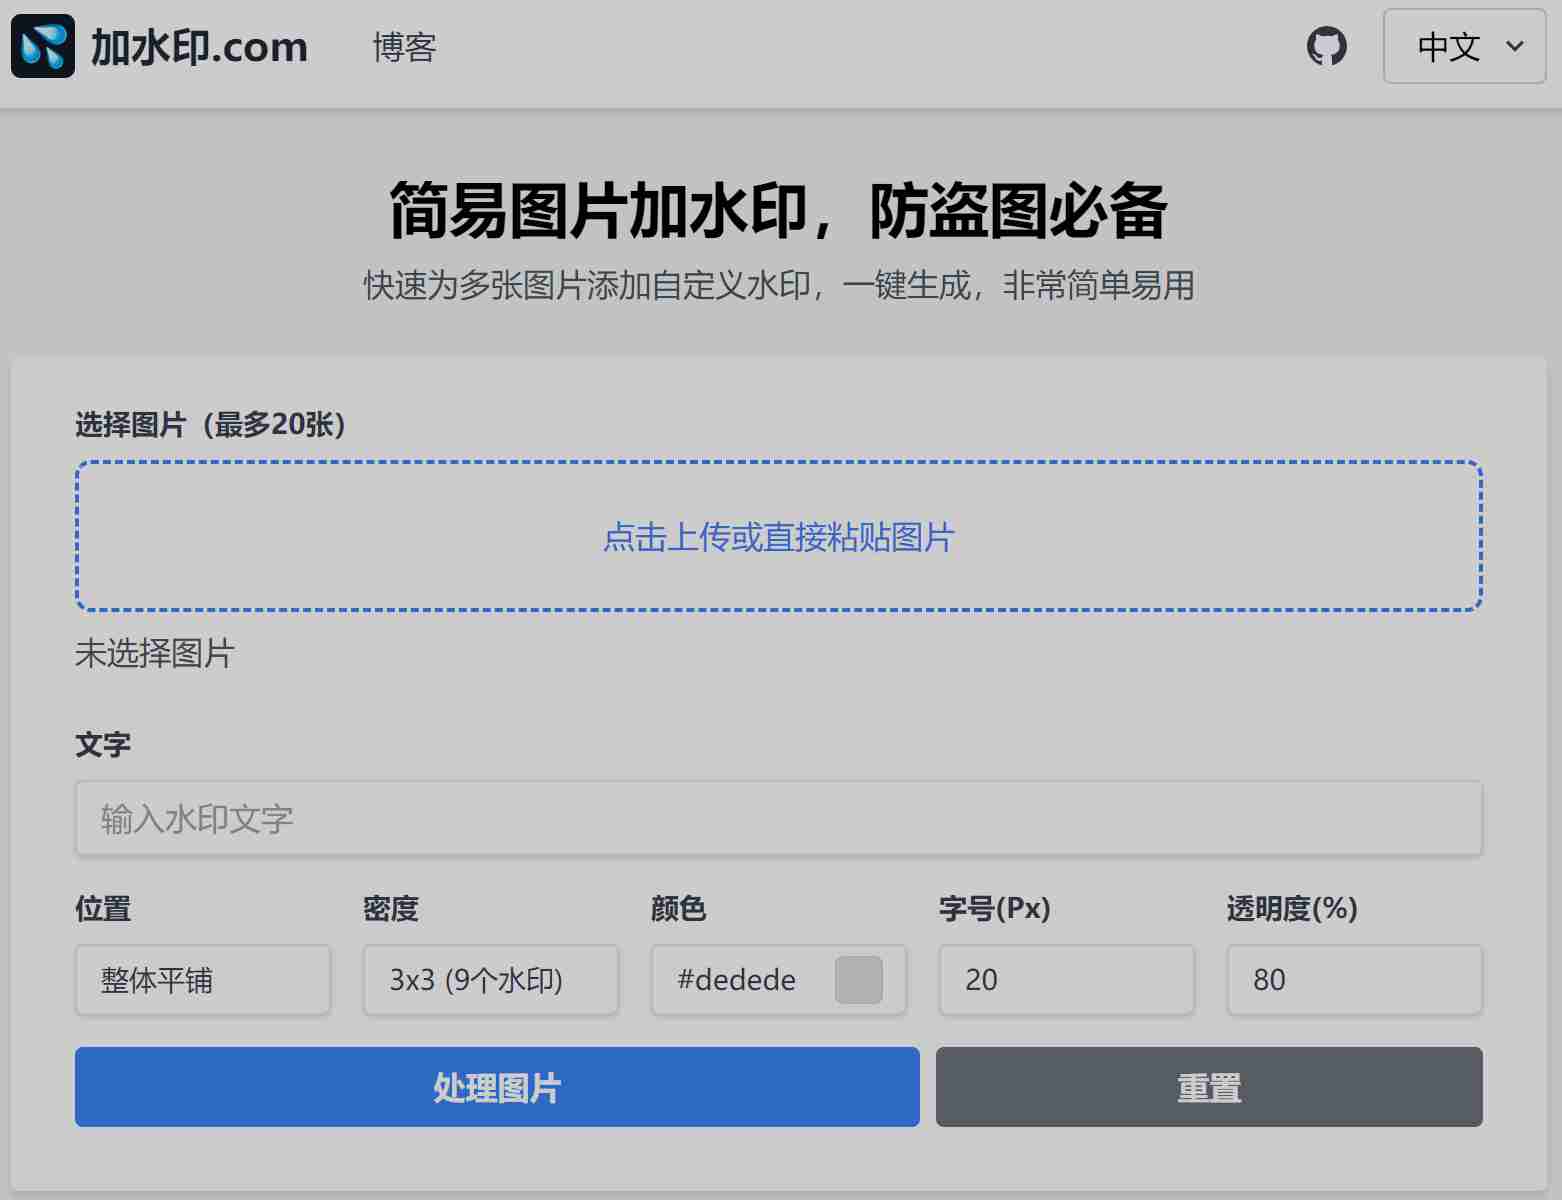Go to the 博客 blog page
1562x1200 pixels.
click(404, 47)
